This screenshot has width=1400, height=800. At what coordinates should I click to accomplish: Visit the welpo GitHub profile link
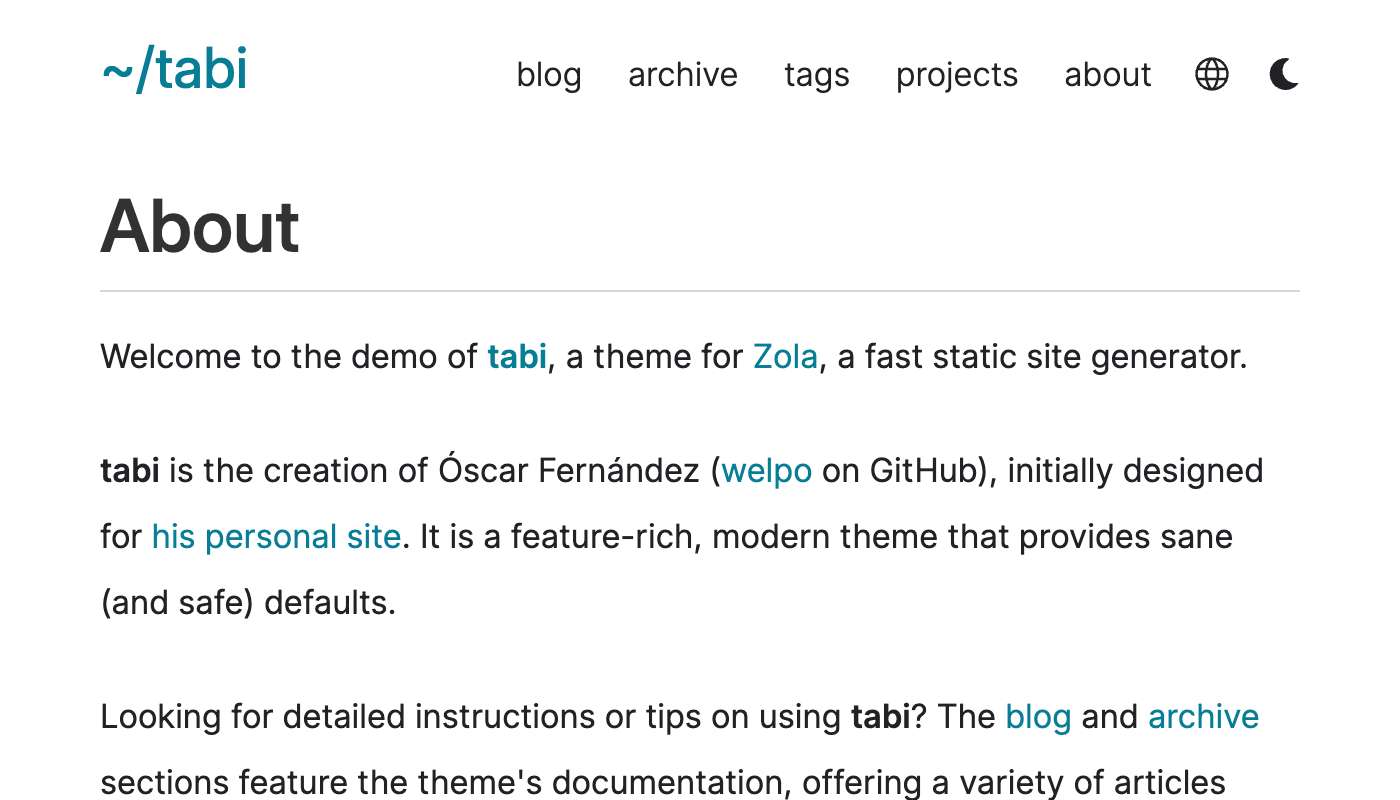pyautogui.click(x=766, y=471)
